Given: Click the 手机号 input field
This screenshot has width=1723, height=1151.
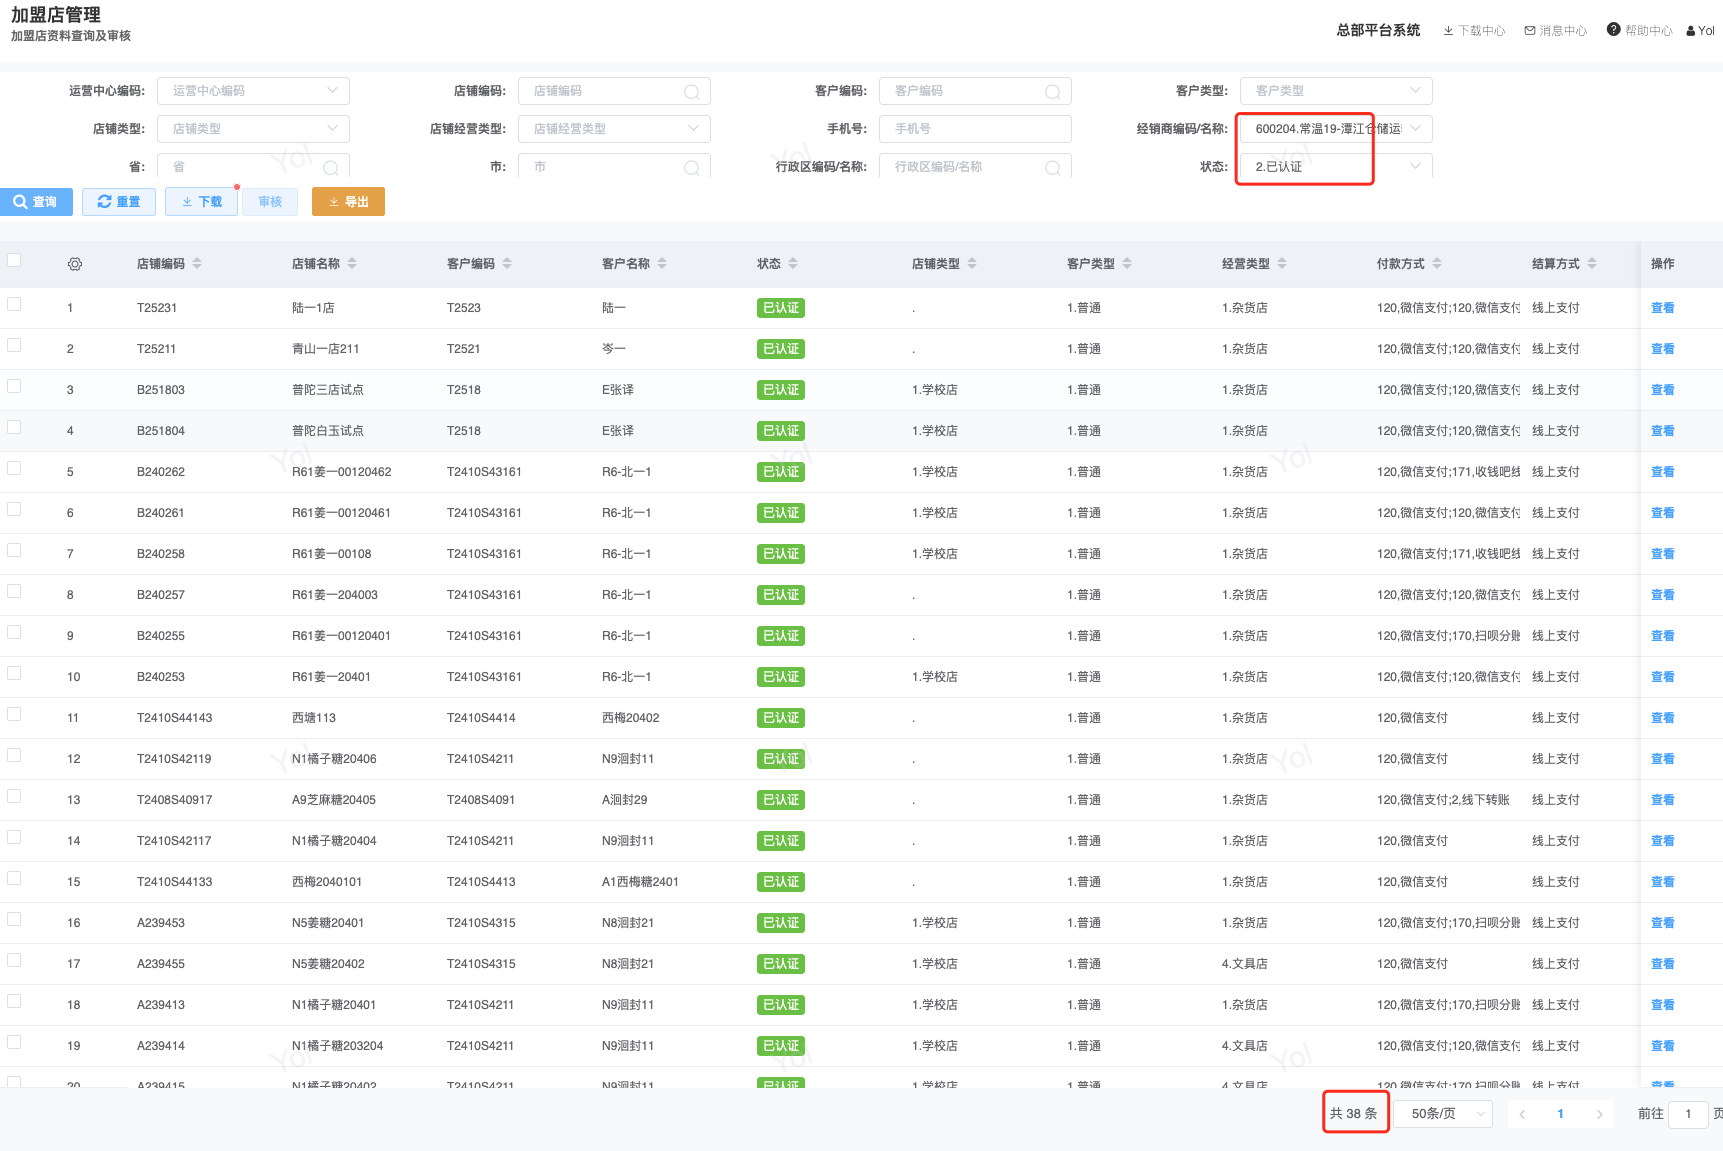Looking at the screenshot, I should click(x=975, y=129).
